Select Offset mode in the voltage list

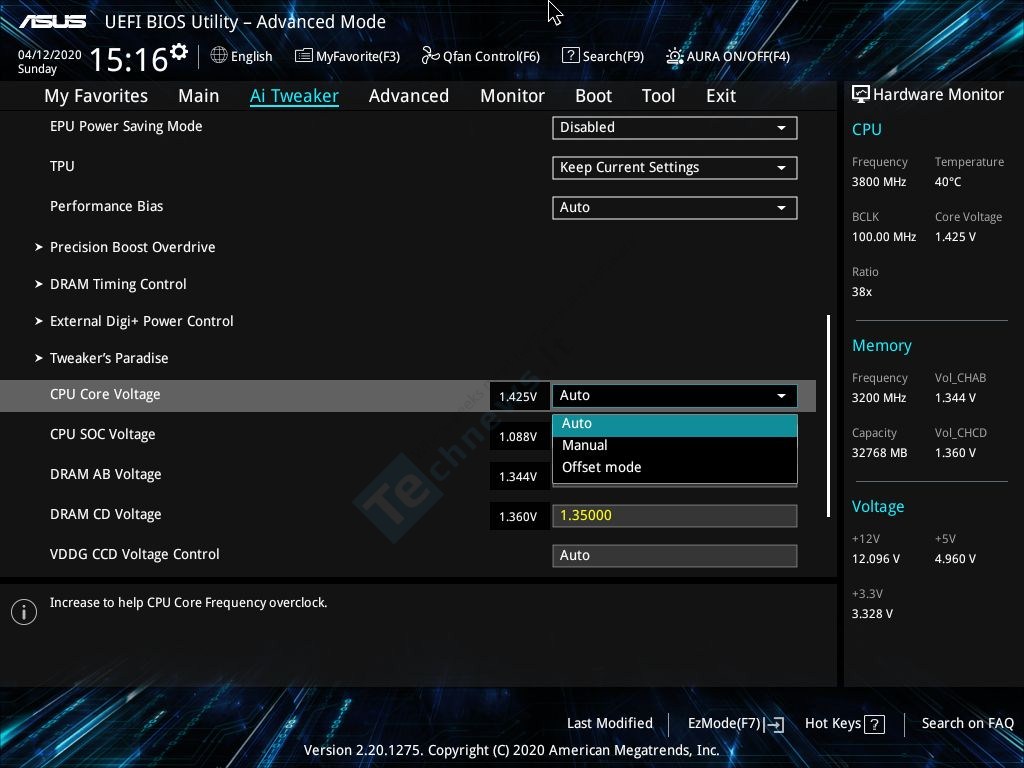tap(675, 468)
